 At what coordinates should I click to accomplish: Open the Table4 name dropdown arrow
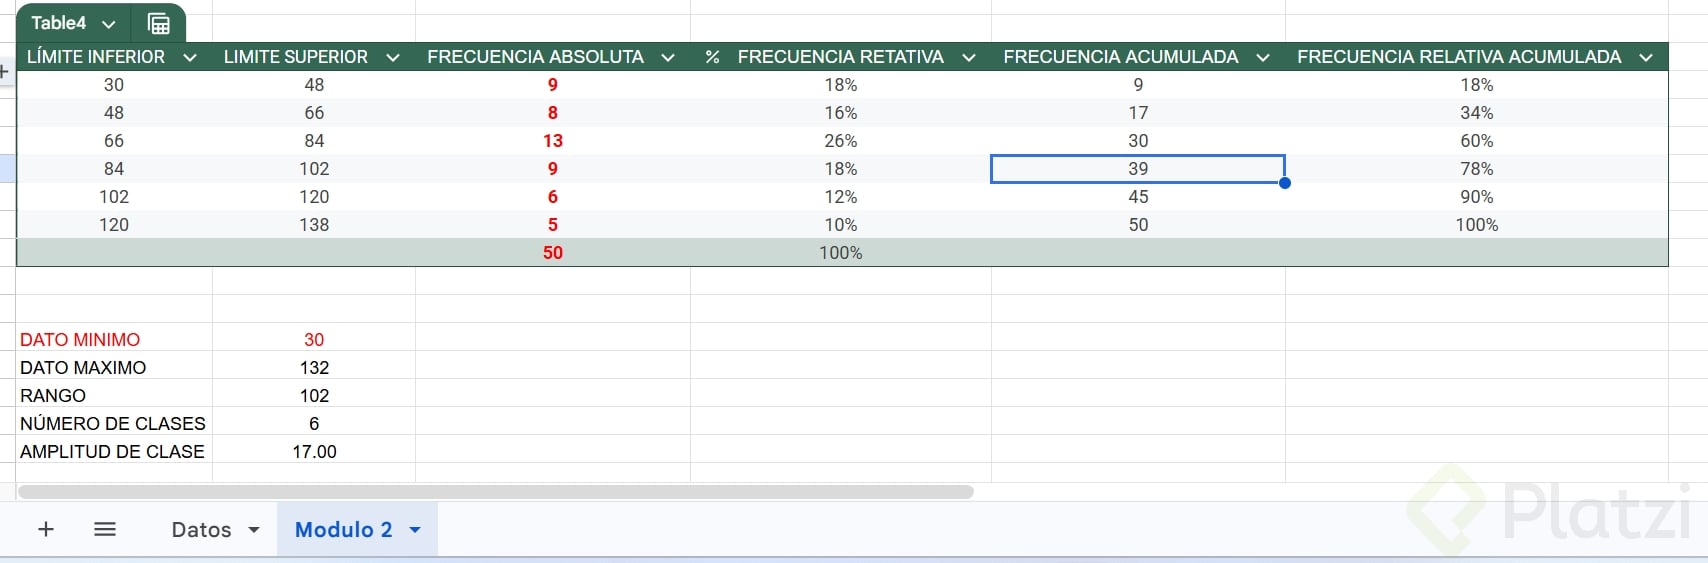109,23
